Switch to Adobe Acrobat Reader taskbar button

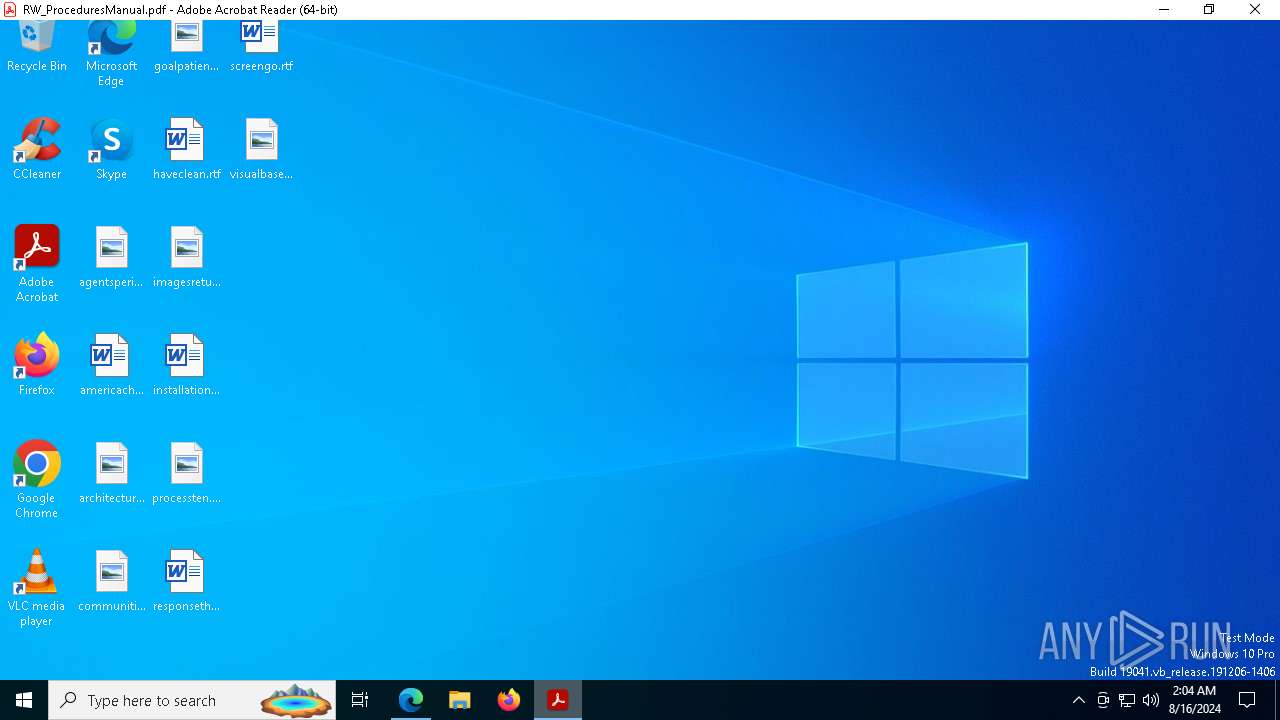[x=558, y=700]
